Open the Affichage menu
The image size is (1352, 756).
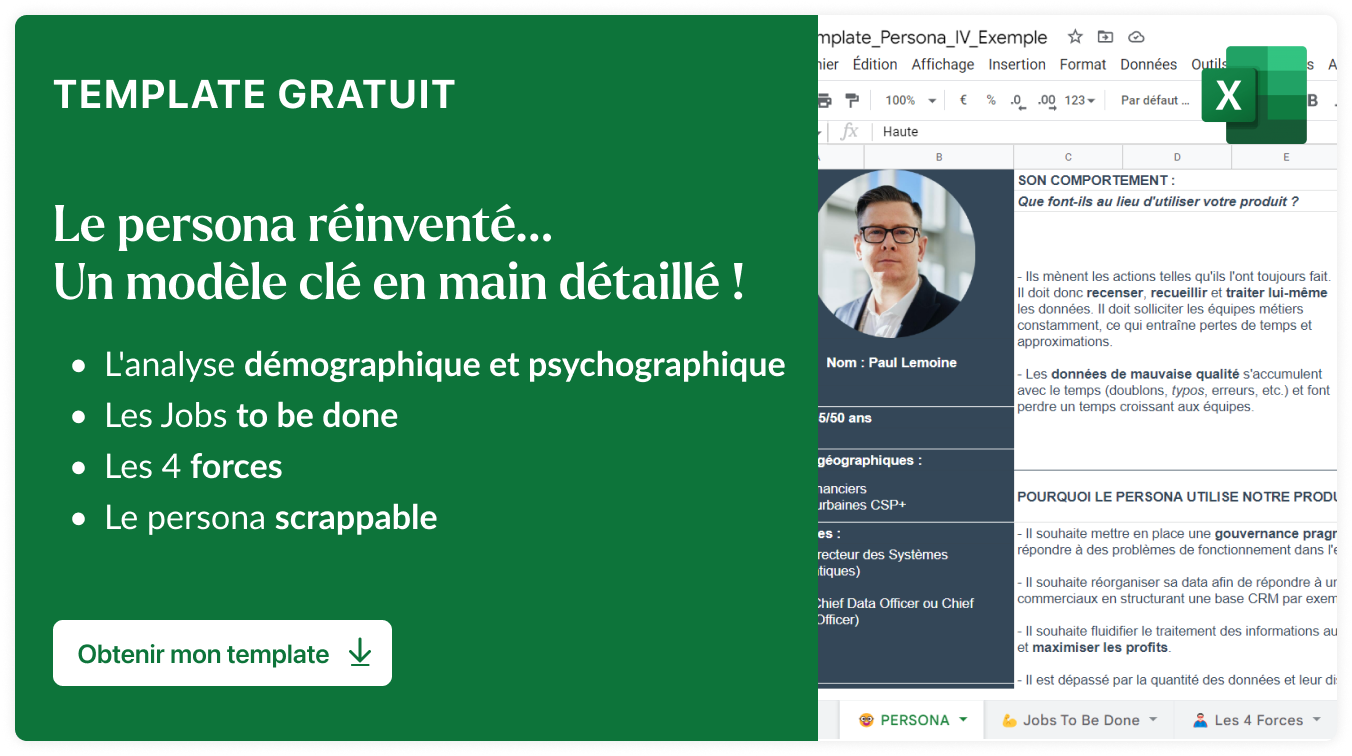[942, 64]
